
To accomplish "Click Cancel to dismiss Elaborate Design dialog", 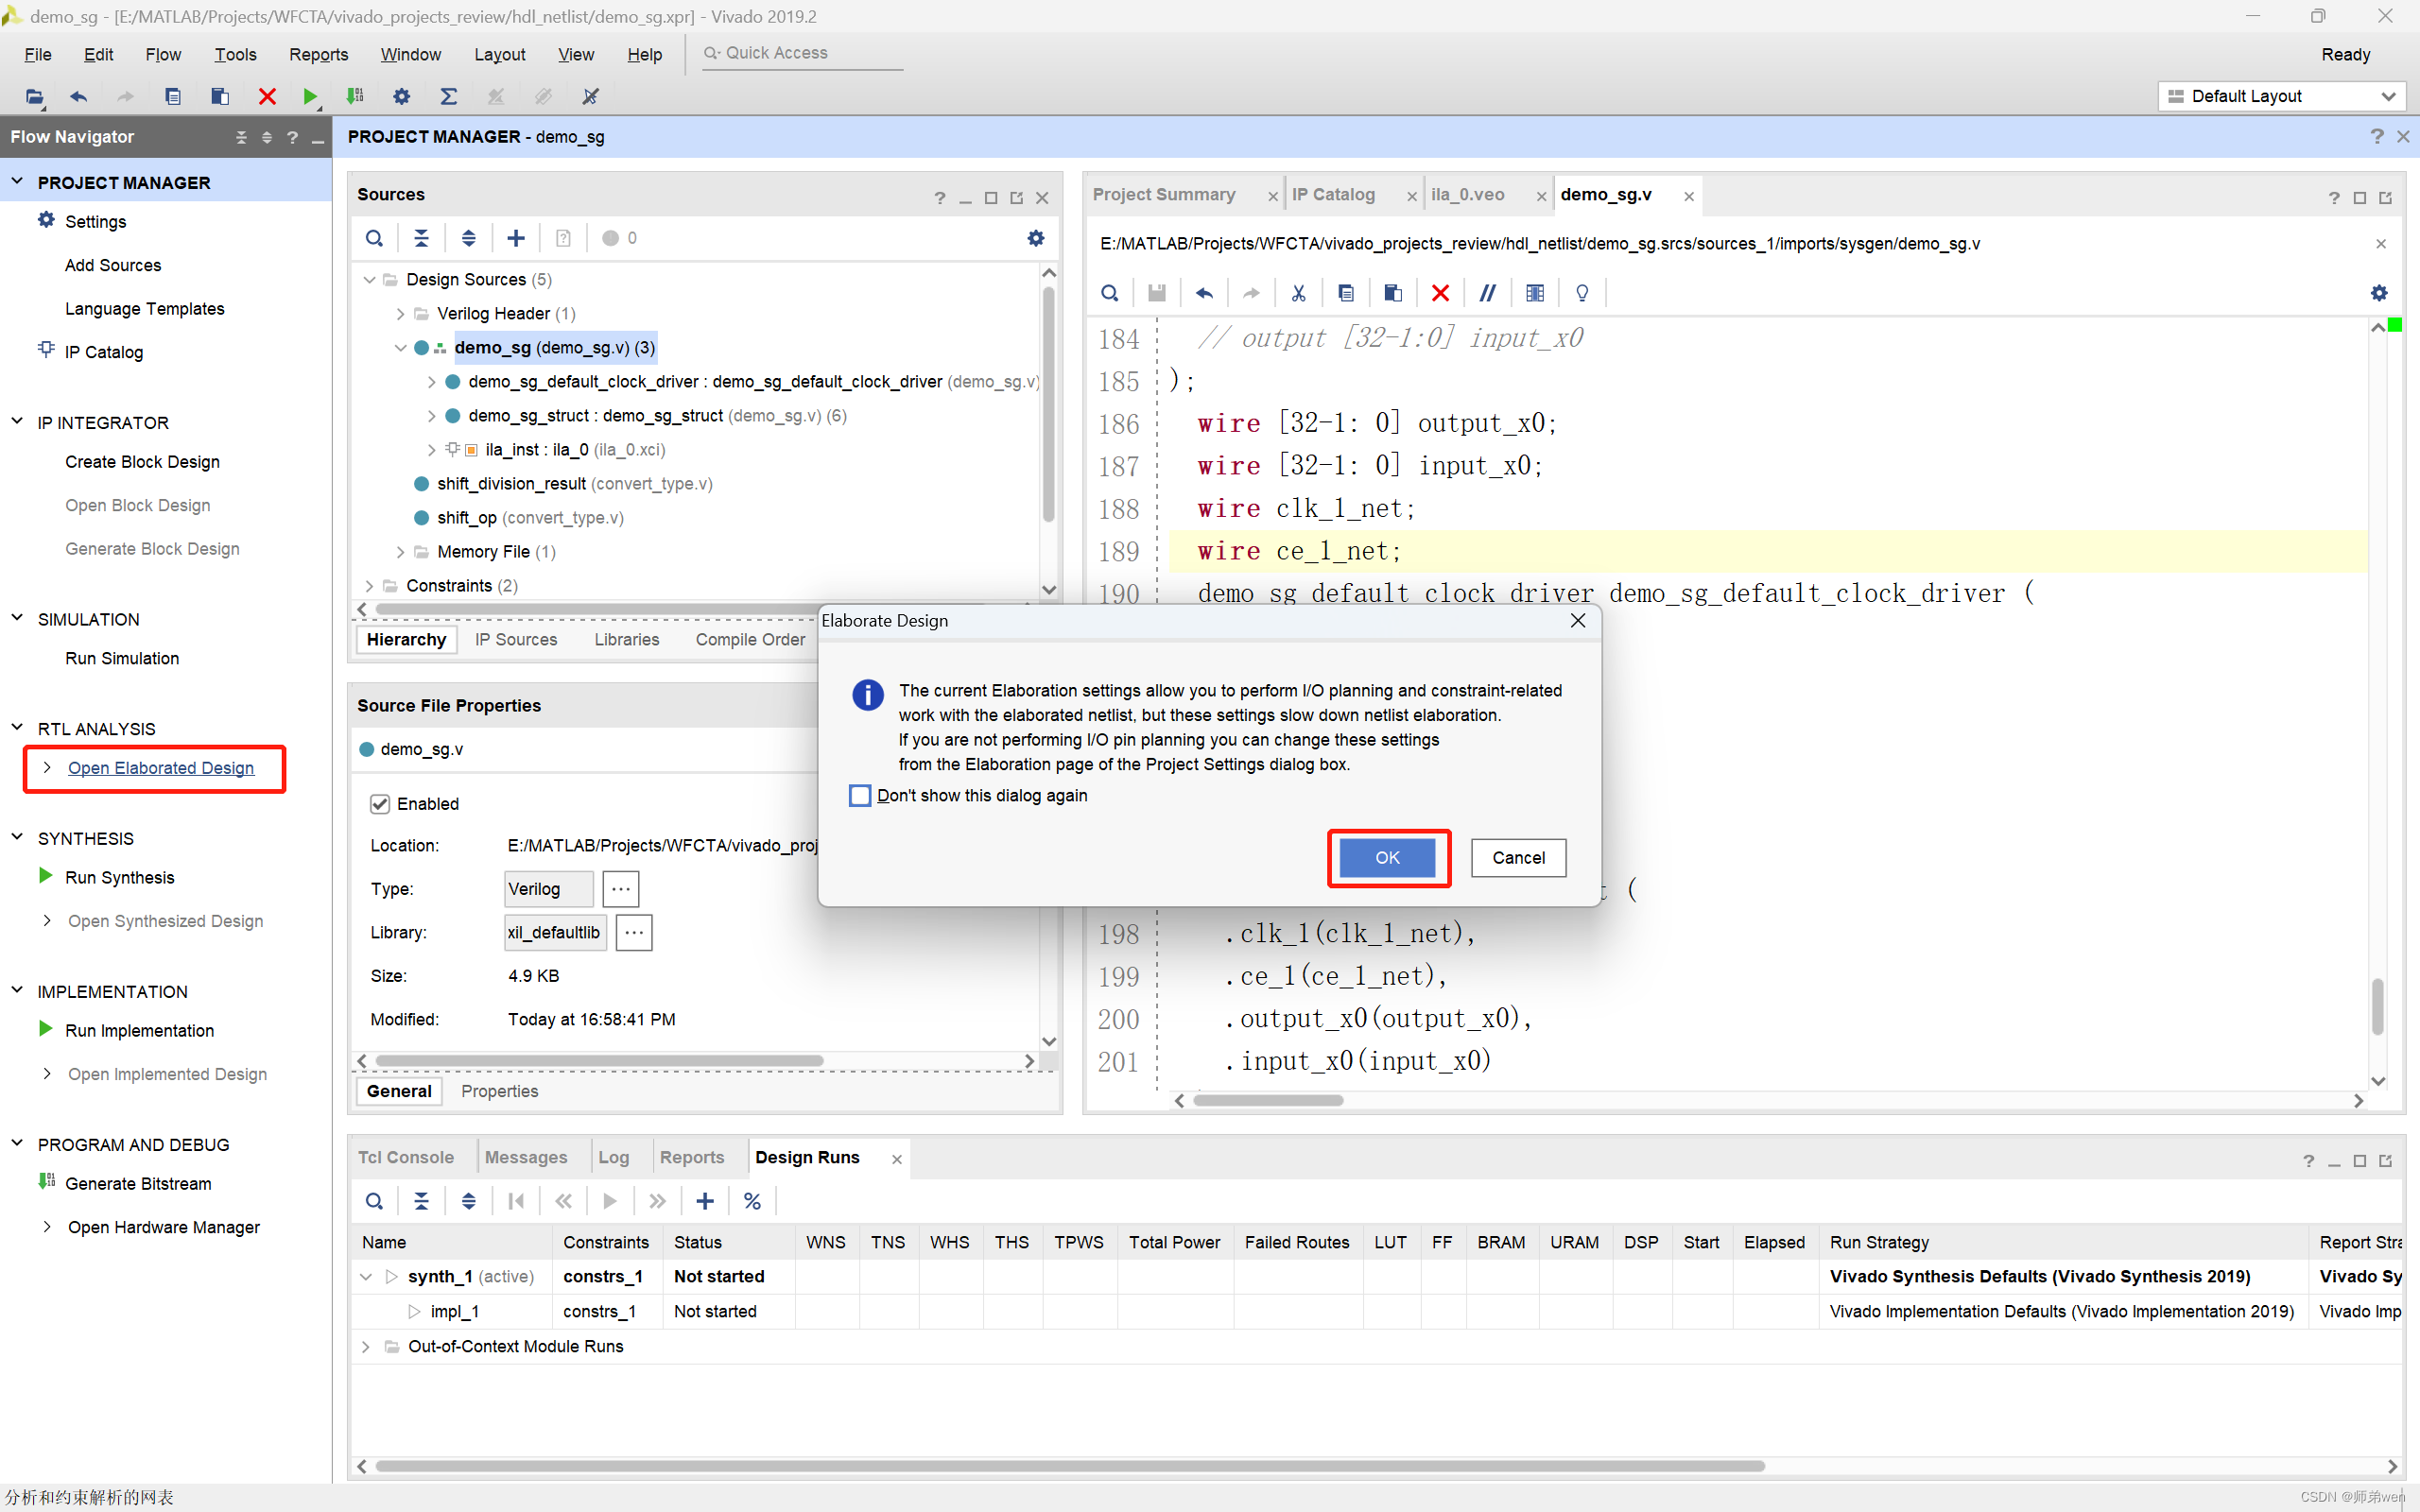I will click(1514, 855).
